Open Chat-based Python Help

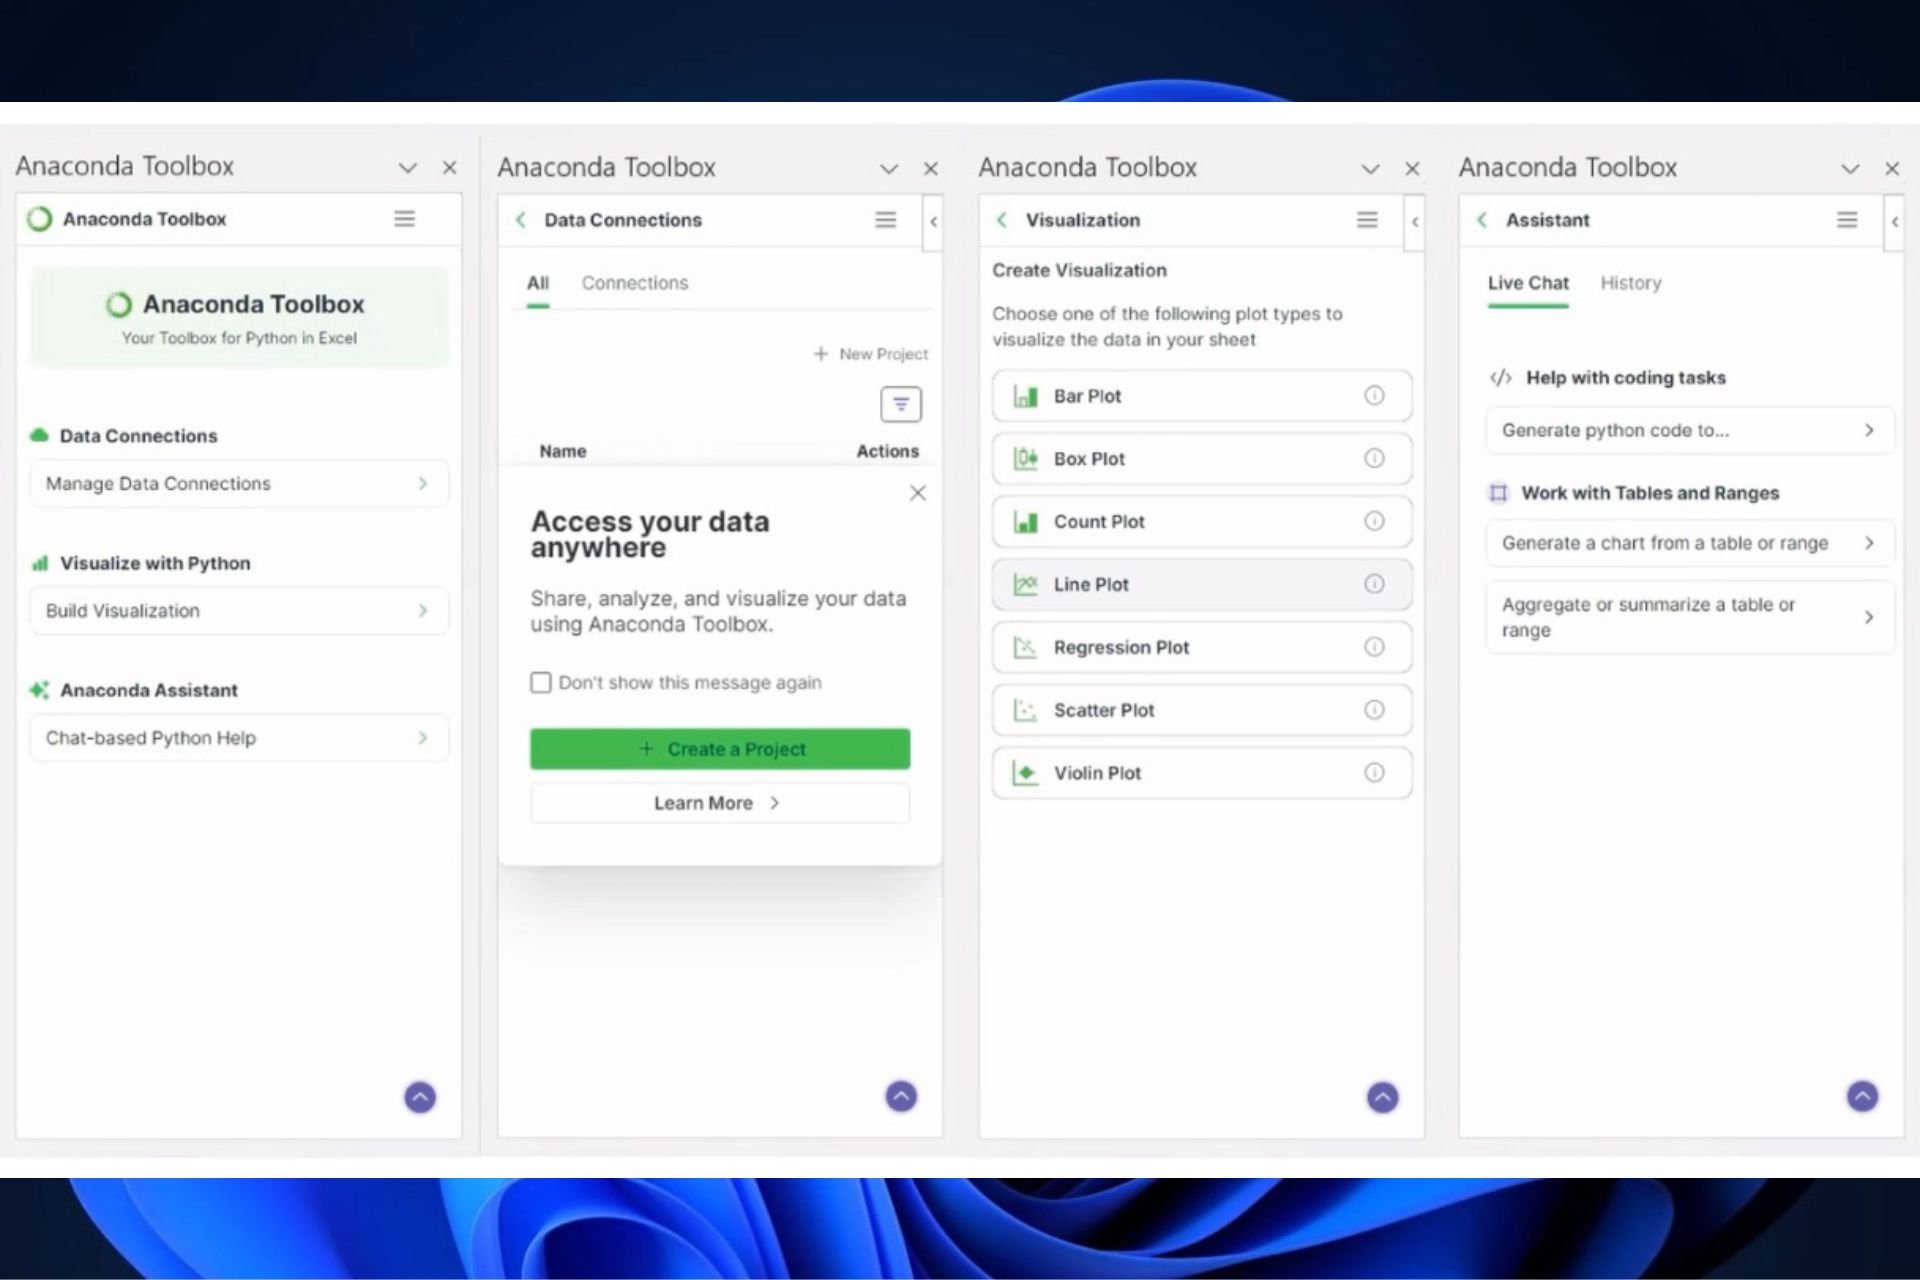tap(239, 737)
